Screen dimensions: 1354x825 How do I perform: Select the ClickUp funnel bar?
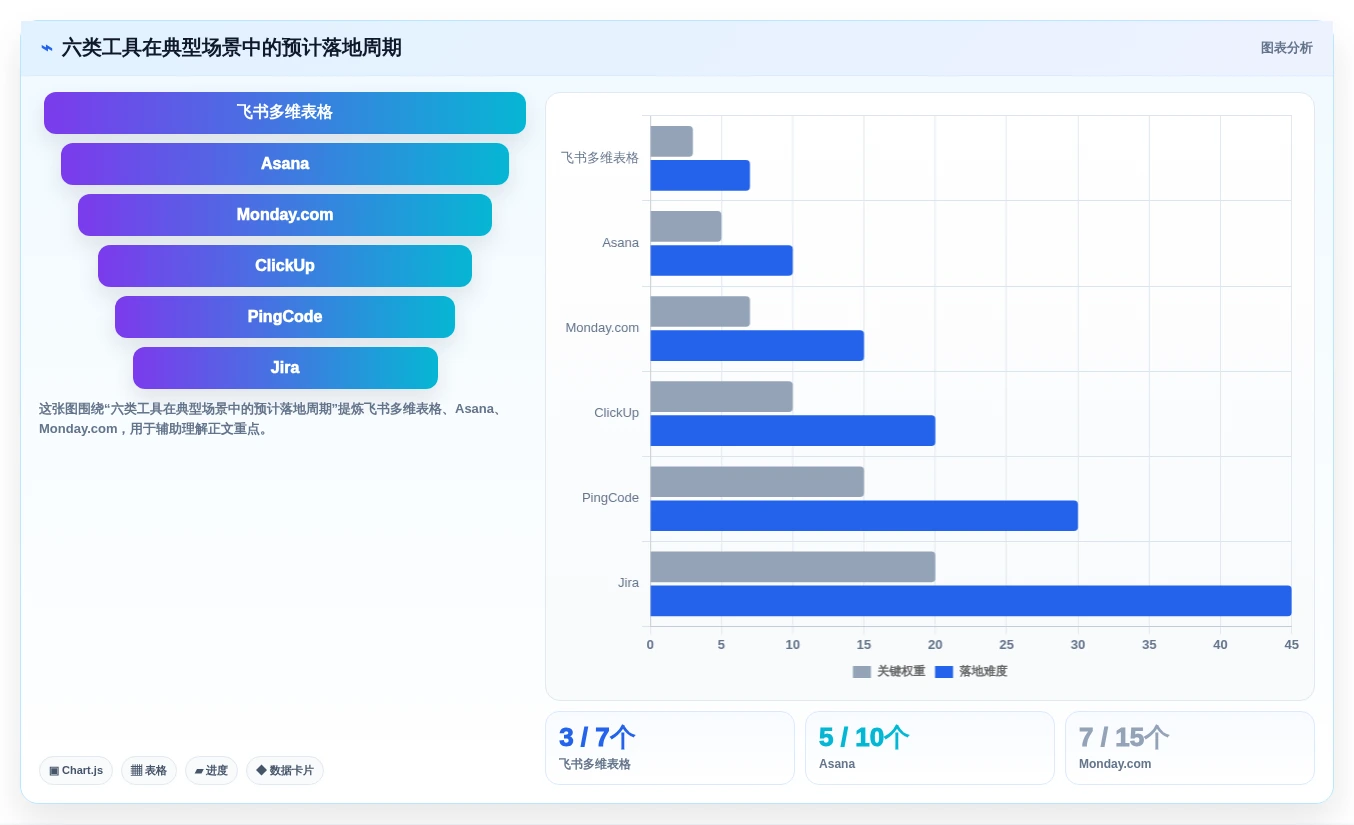285,266
